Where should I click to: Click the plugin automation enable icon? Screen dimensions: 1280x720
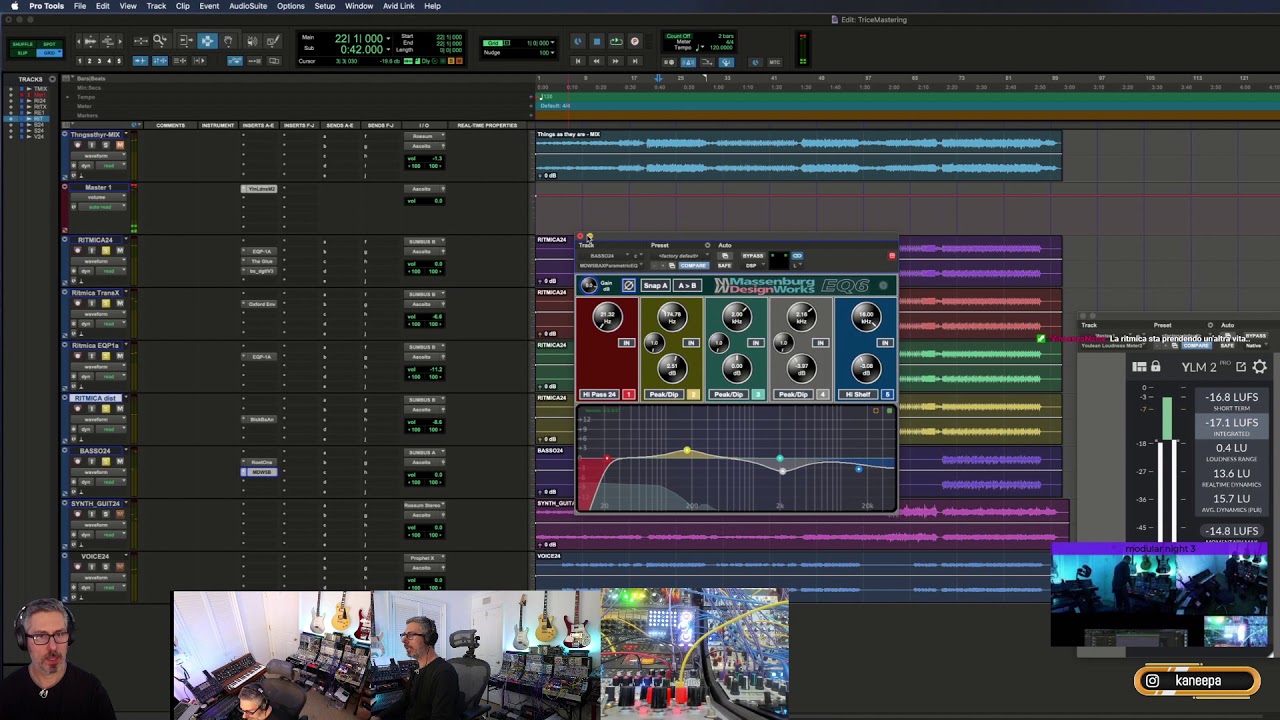[x=725, y=256]
